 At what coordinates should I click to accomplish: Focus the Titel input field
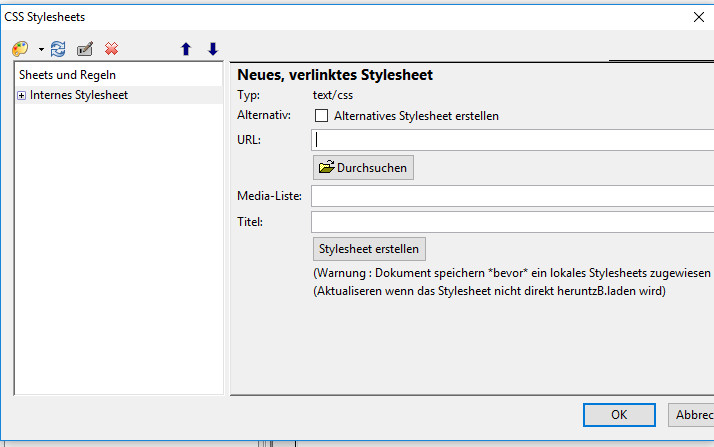click(x=512, y=222)
